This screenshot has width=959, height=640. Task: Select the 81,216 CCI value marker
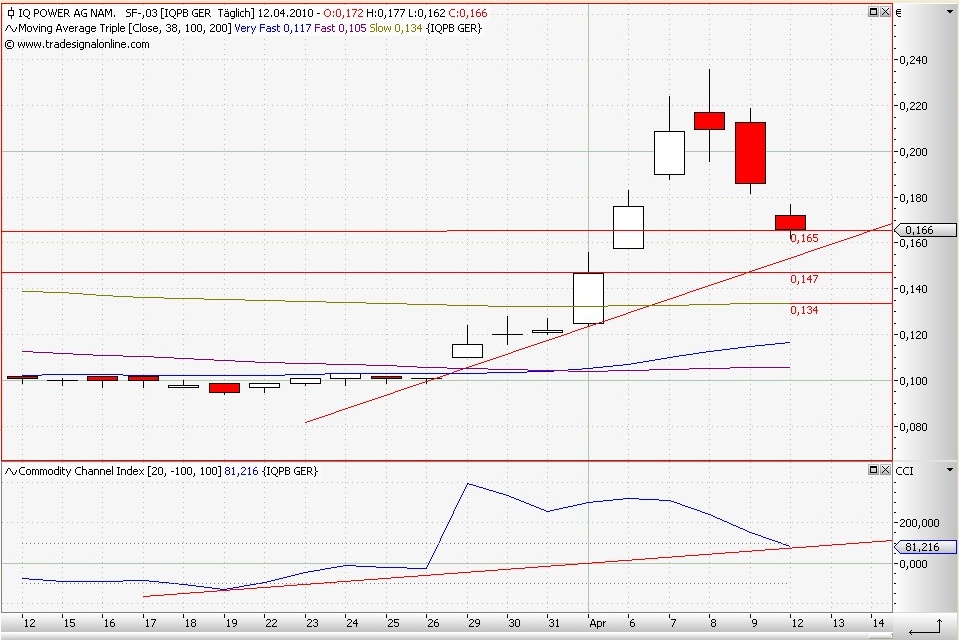pyautogui.click(x=925, y=547)
